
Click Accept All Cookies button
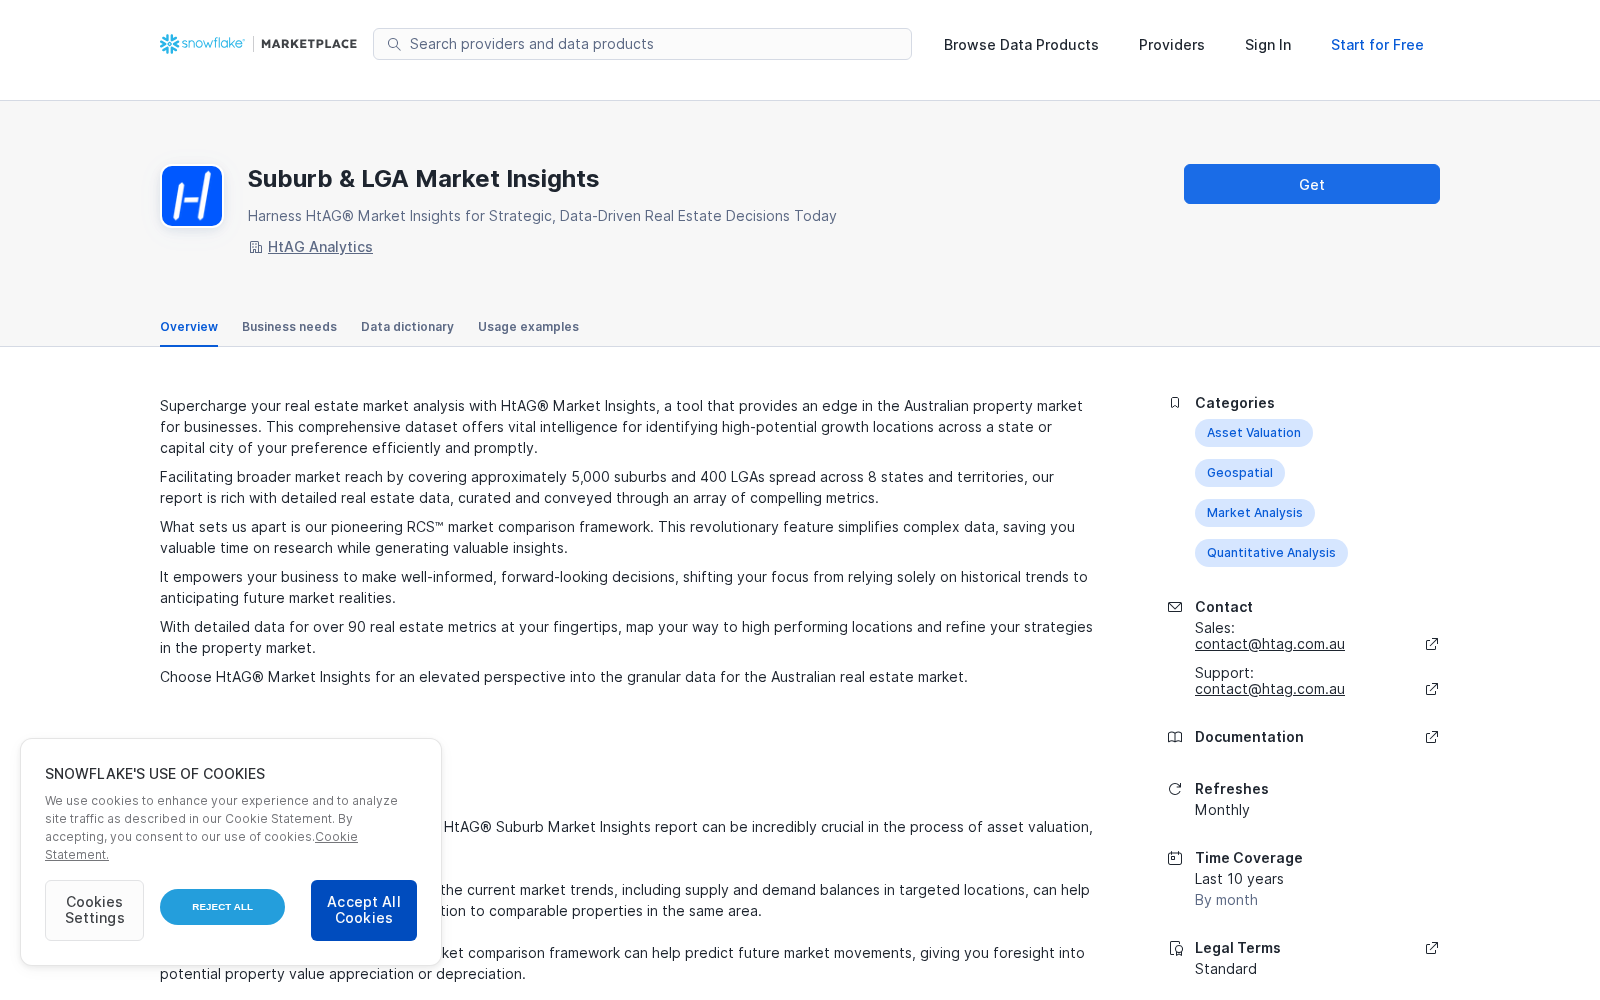pos(364,910)
